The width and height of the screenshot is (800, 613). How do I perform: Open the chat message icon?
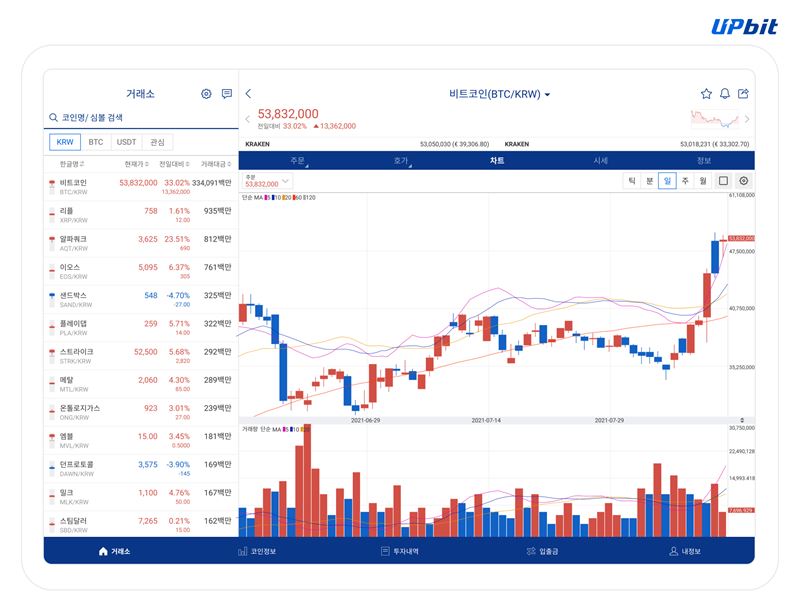point(227,94)
